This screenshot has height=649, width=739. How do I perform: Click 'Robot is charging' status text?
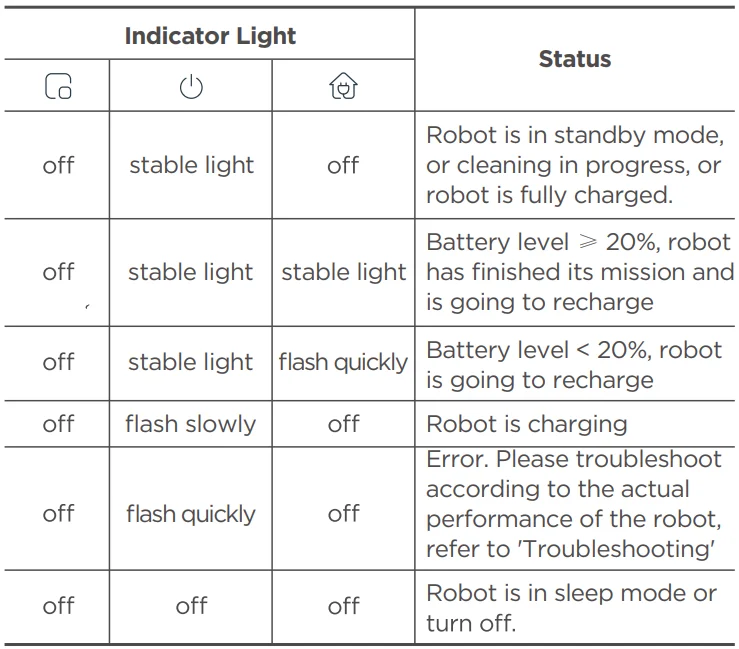click(526, 424)
